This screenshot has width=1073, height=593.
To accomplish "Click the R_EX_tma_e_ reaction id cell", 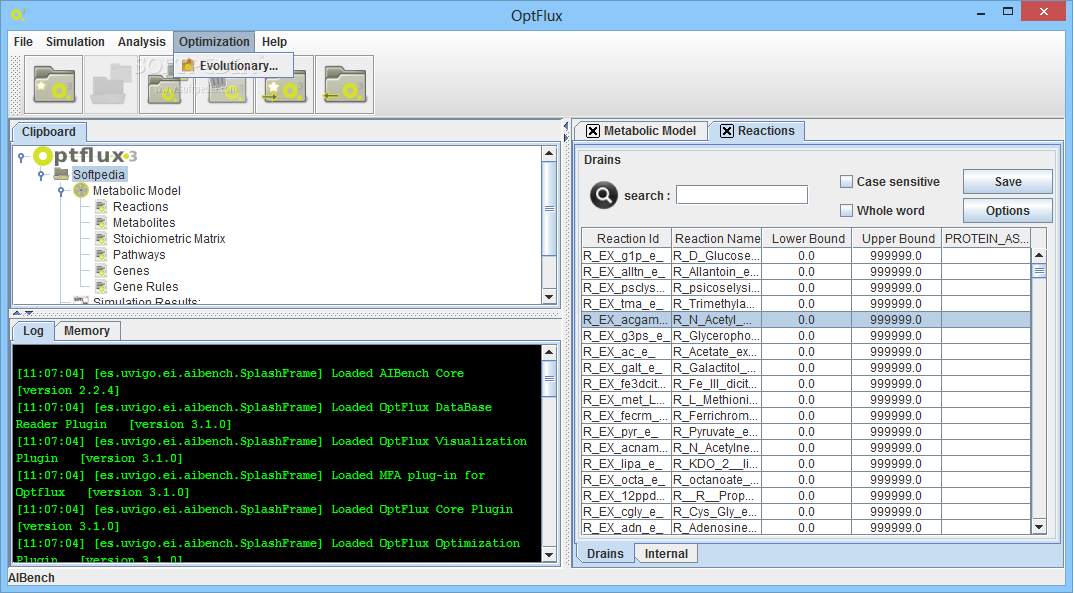I will tap(627, 304).
